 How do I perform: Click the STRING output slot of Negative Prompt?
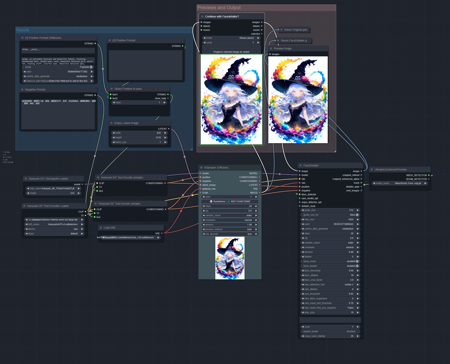tap(95, 95)
